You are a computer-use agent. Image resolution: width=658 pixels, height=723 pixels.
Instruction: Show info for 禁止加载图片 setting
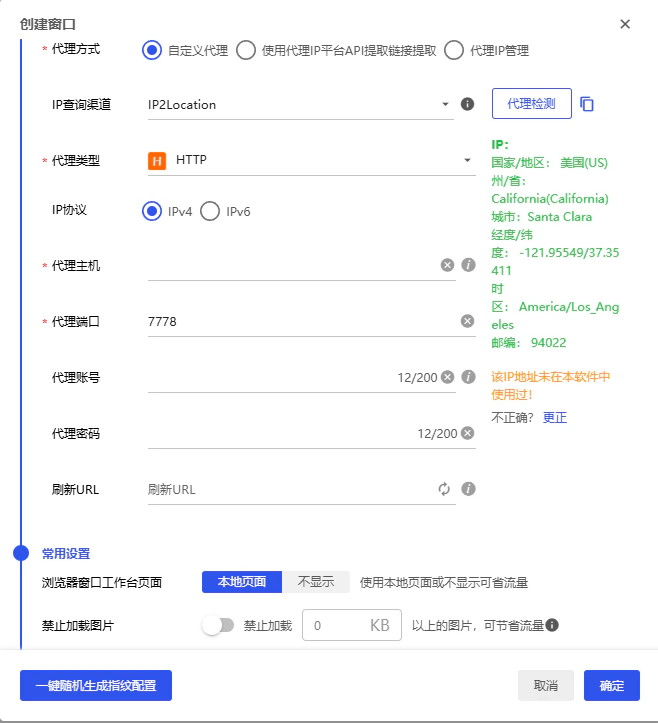tap(552, 625)
